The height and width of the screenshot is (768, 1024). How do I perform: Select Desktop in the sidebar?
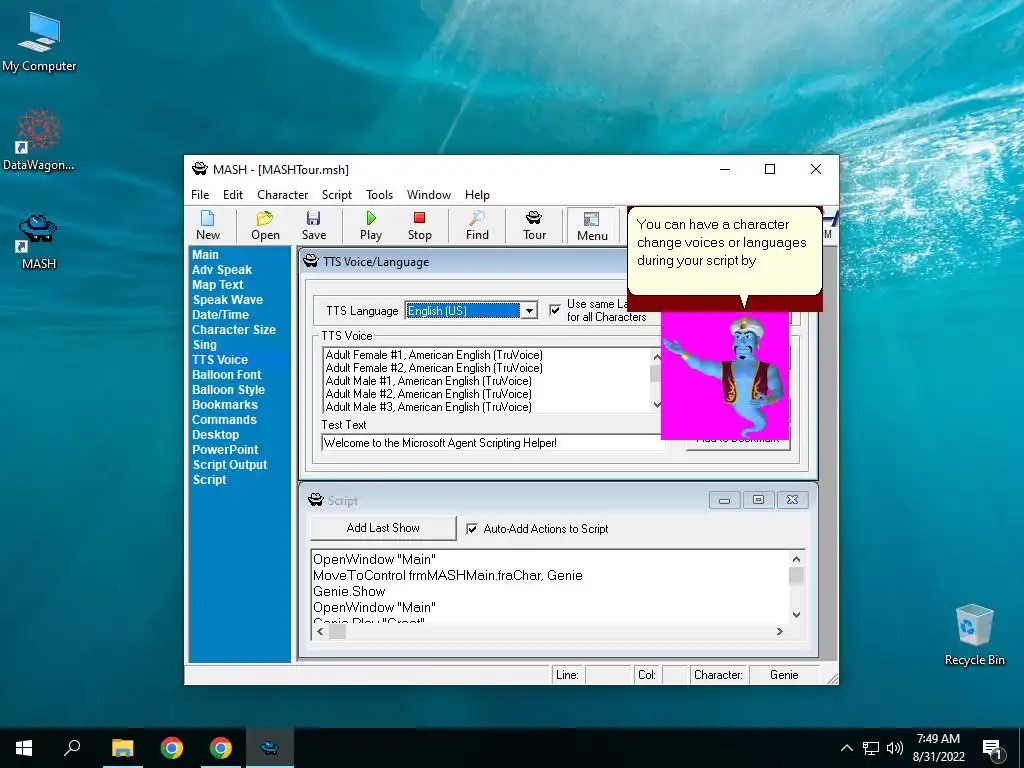coord(215,435)
